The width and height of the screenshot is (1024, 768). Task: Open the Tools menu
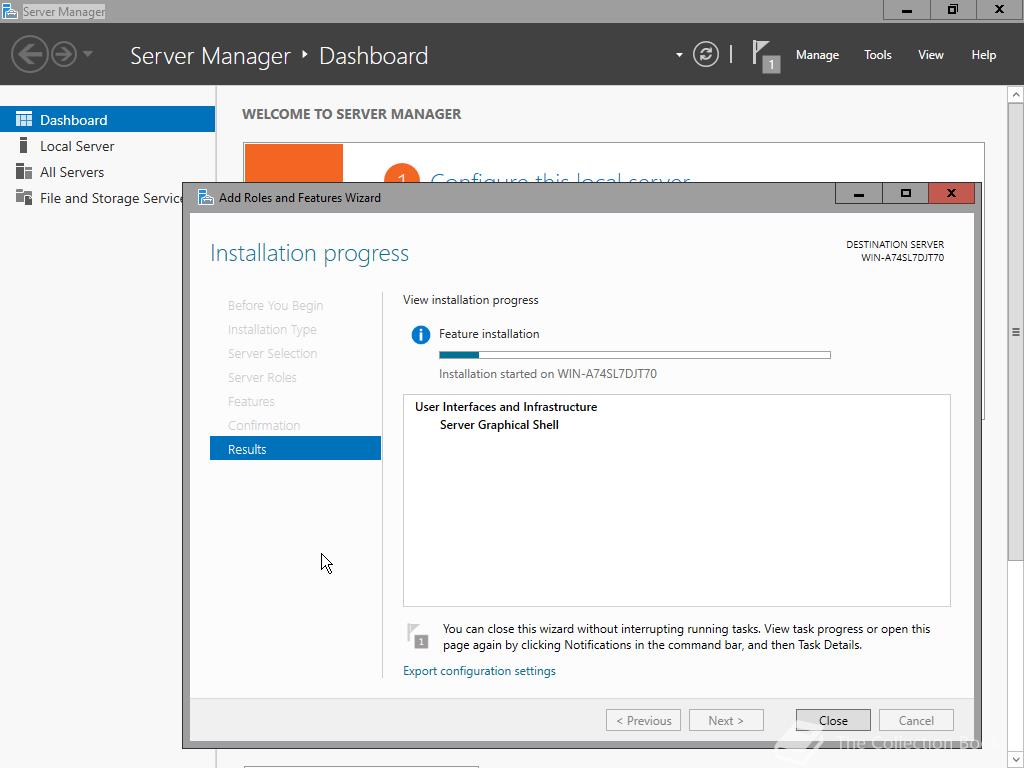878,55
